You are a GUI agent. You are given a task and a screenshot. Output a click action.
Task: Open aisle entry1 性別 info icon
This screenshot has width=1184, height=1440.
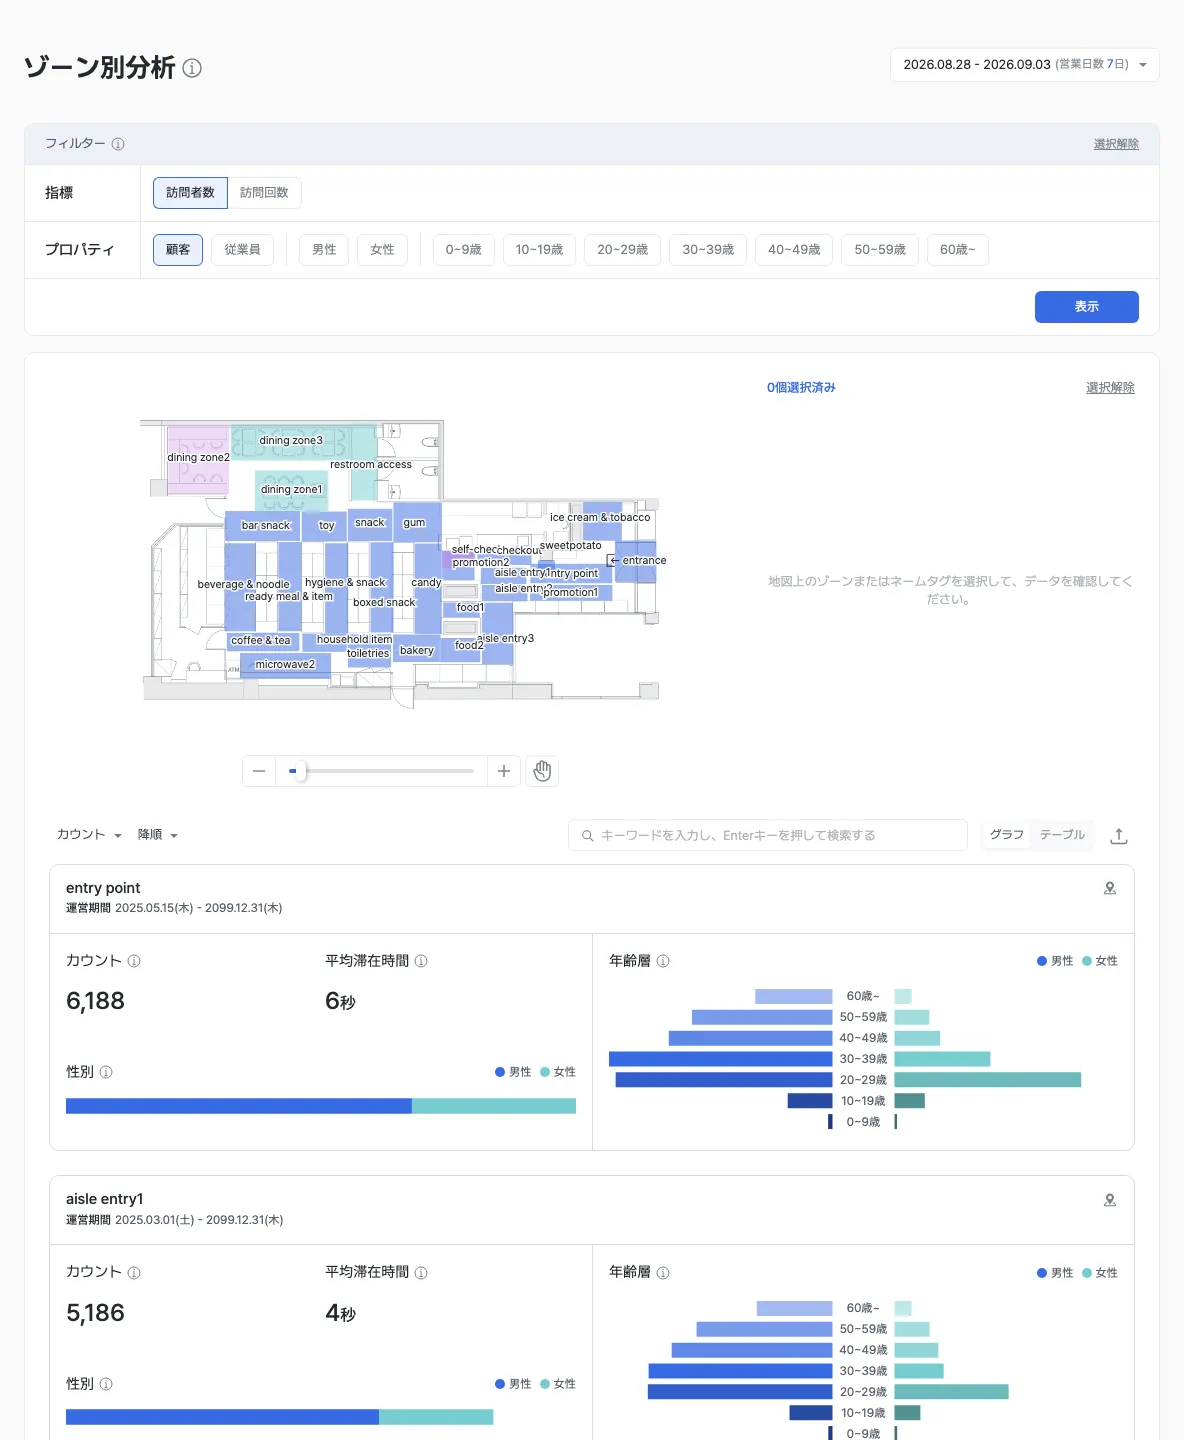point(106,1384)
